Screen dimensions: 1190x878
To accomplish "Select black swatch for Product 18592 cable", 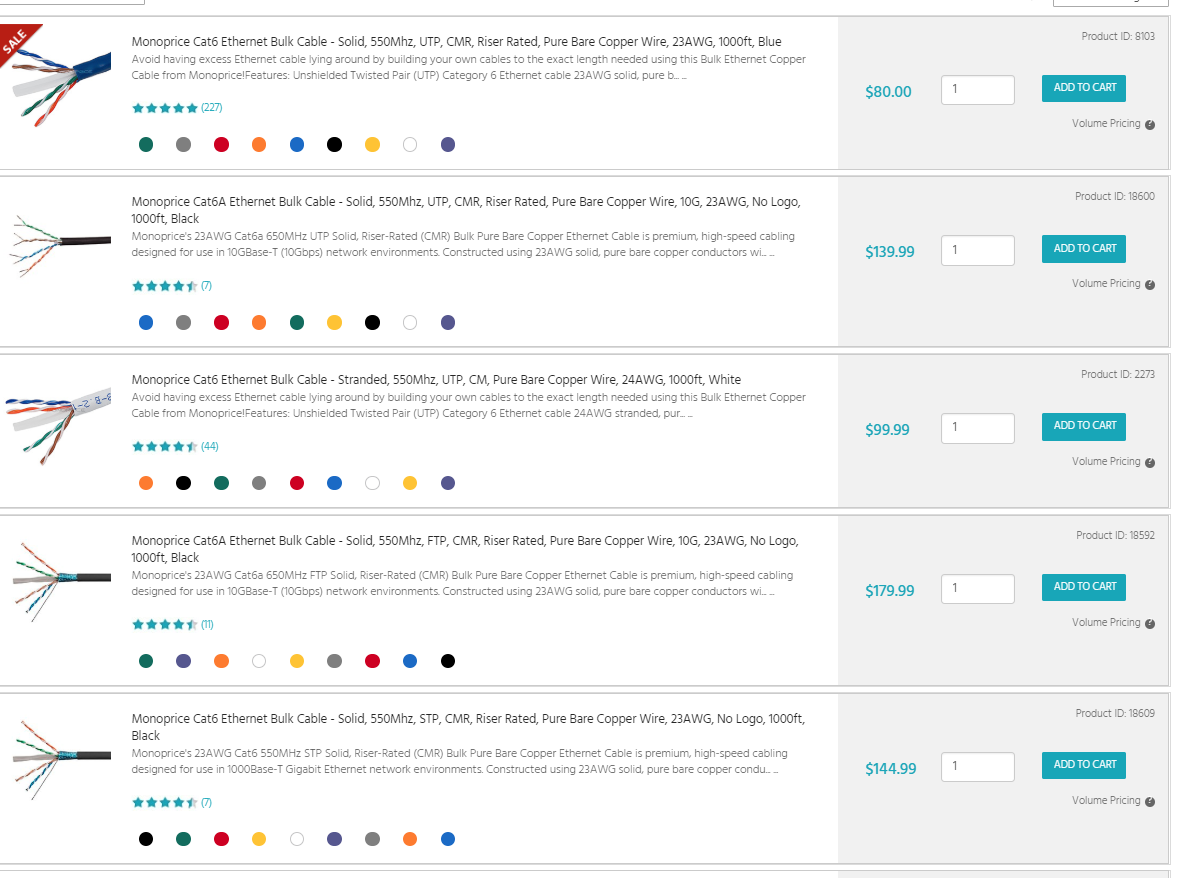I will coord(448,662).
